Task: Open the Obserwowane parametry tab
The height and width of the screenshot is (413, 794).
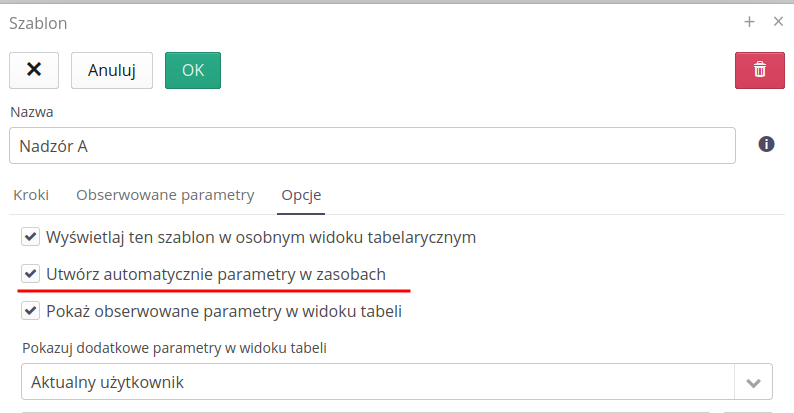Action: coord(165,195)
